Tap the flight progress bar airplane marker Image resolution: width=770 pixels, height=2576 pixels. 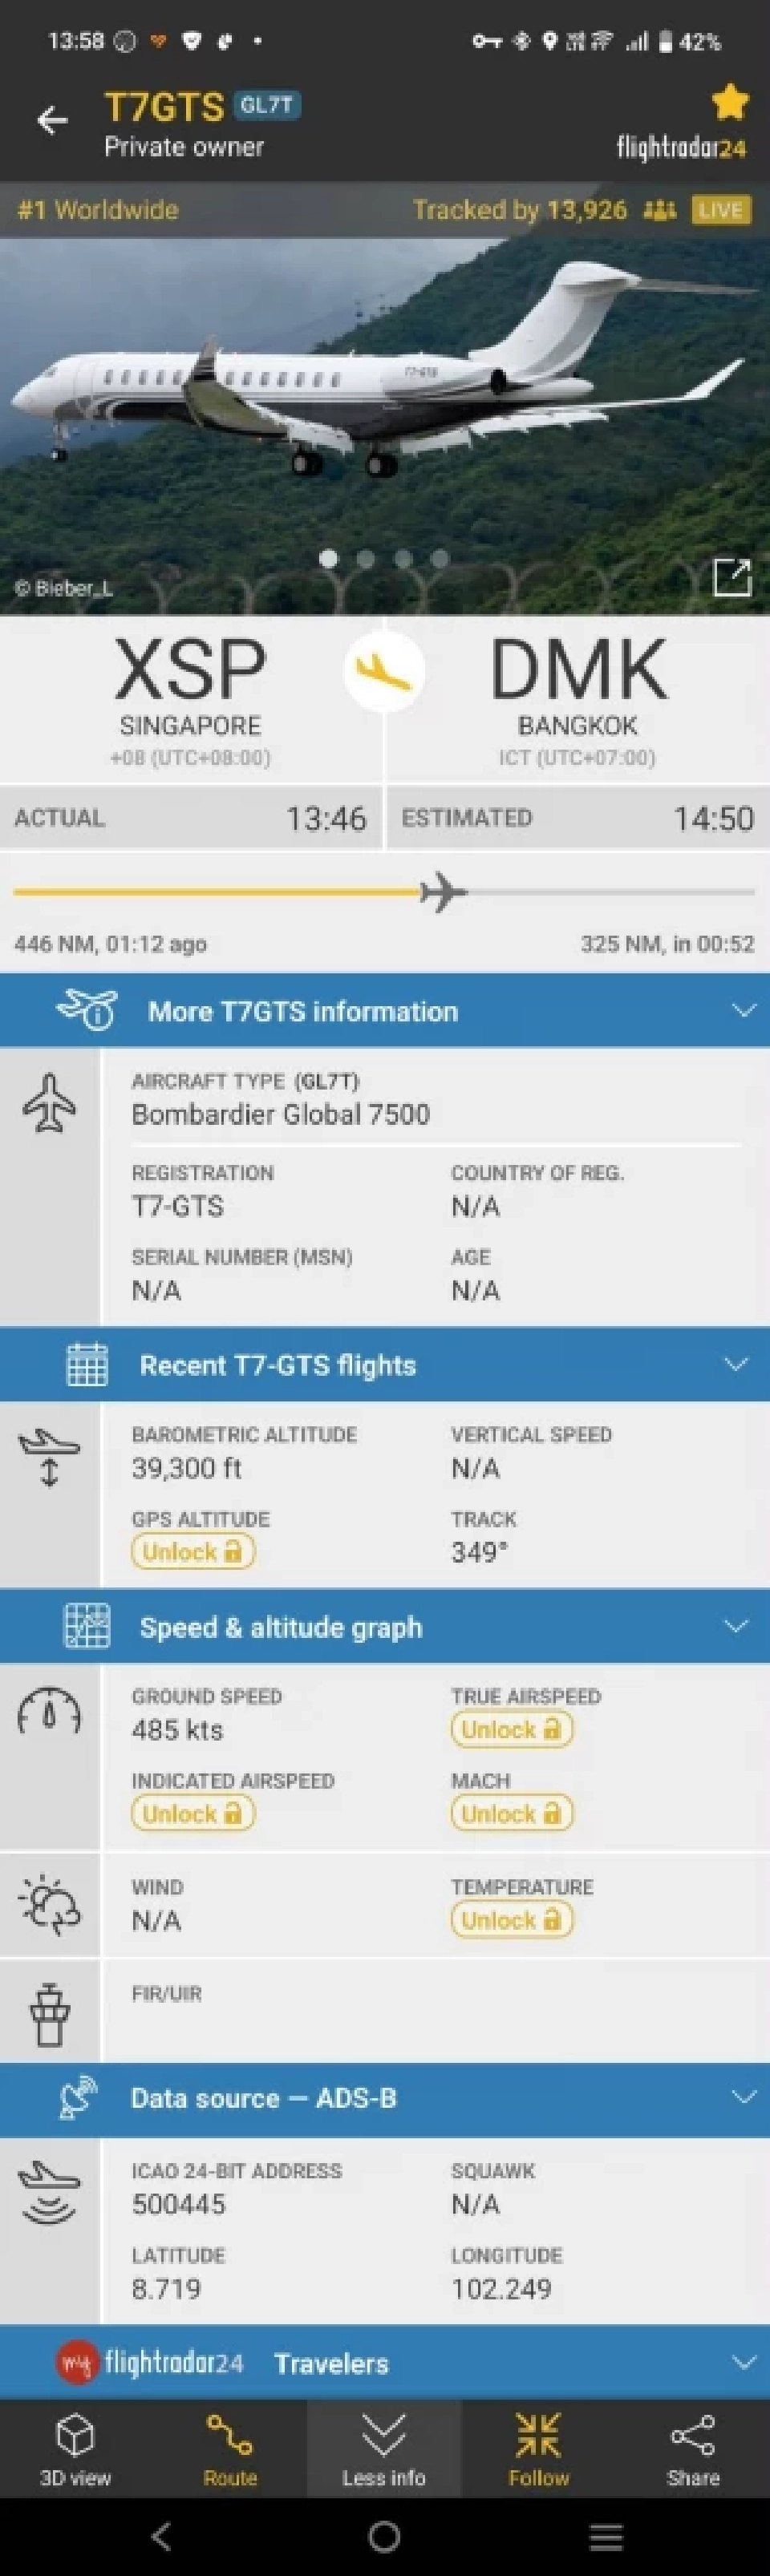point(442,891)
